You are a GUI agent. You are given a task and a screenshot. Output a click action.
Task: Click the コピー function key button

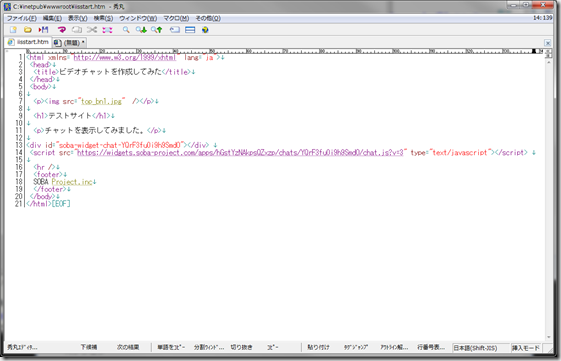[x=273, y=347]
